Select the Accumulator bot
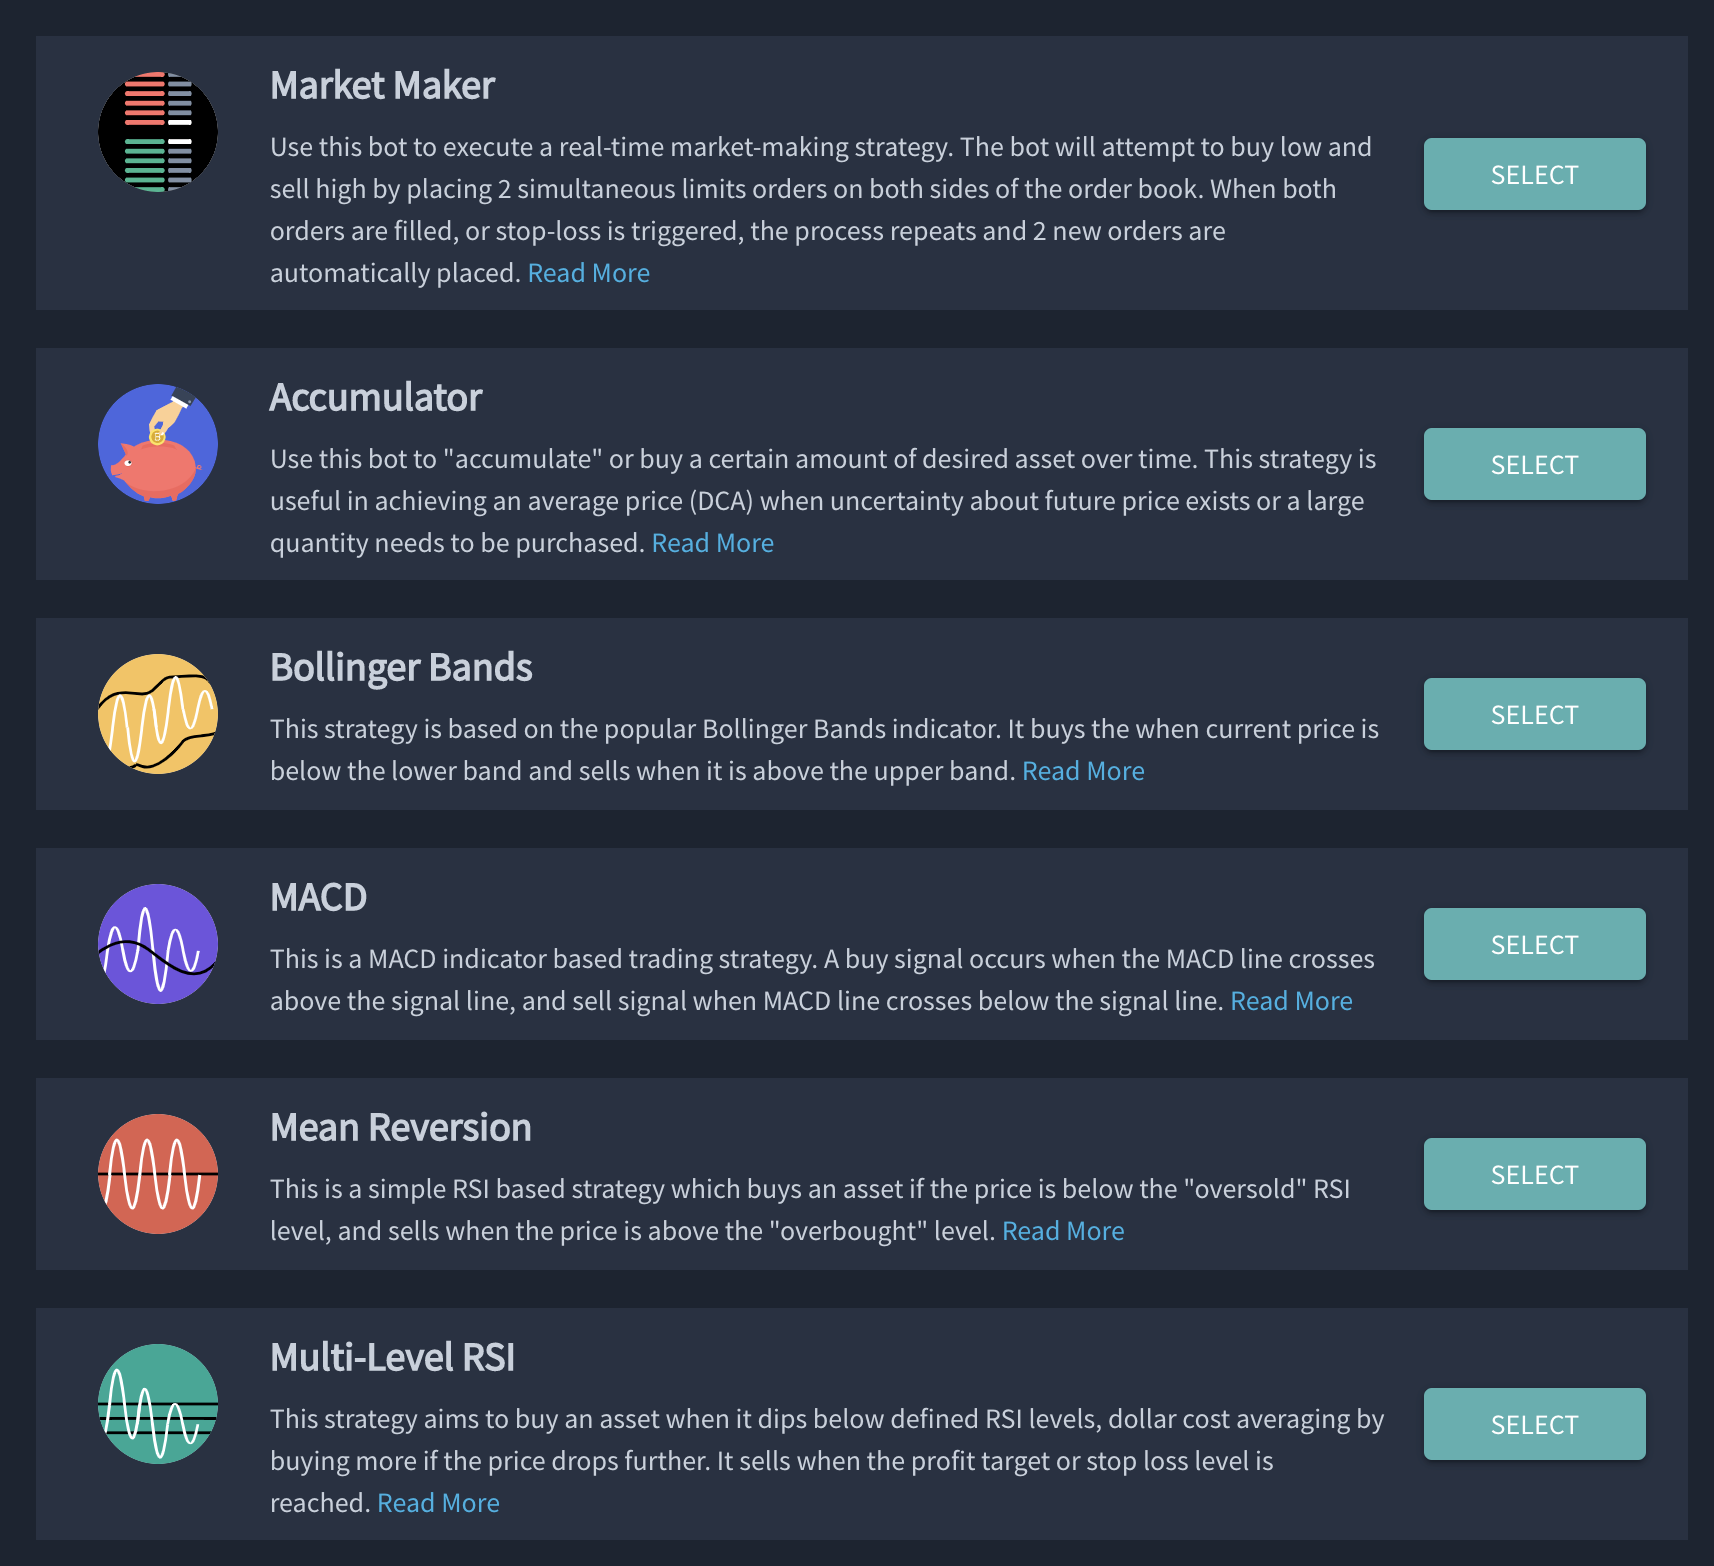The height and width of the screenshot is (1566, 1714). click(x=1534, y=464)
